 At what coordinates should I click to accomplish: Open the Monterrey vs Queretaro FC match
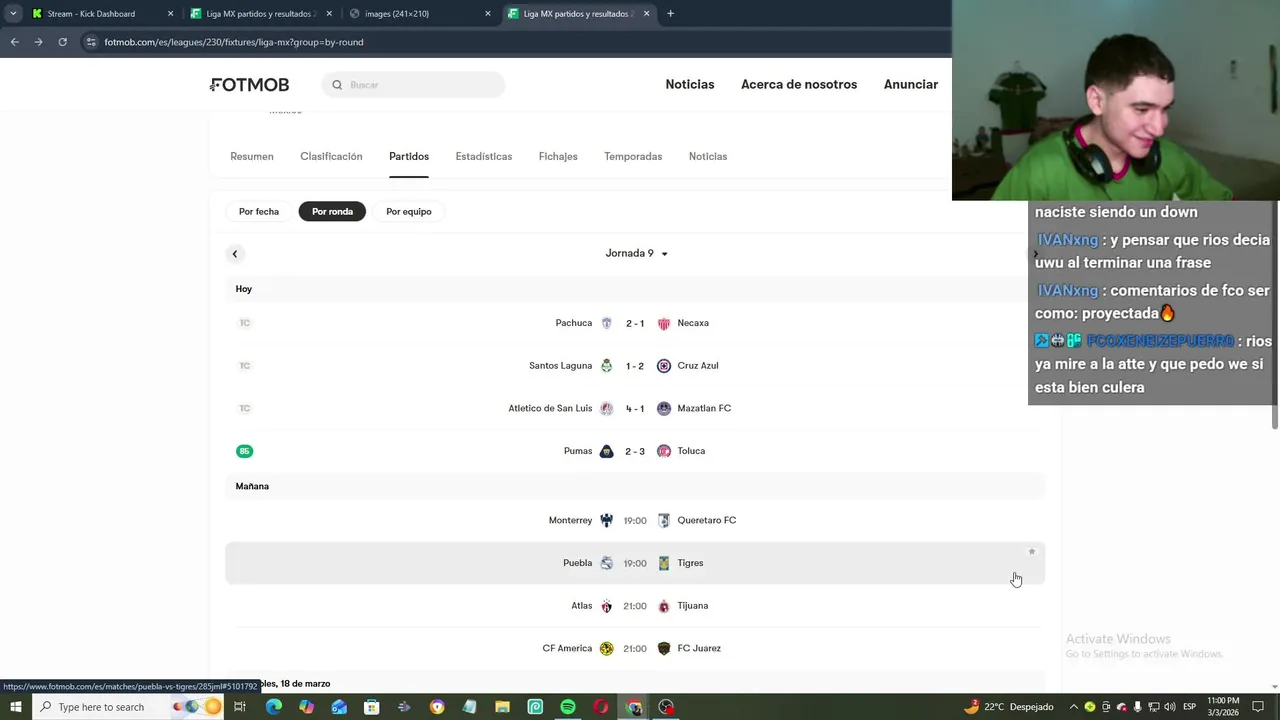(635, 520)
